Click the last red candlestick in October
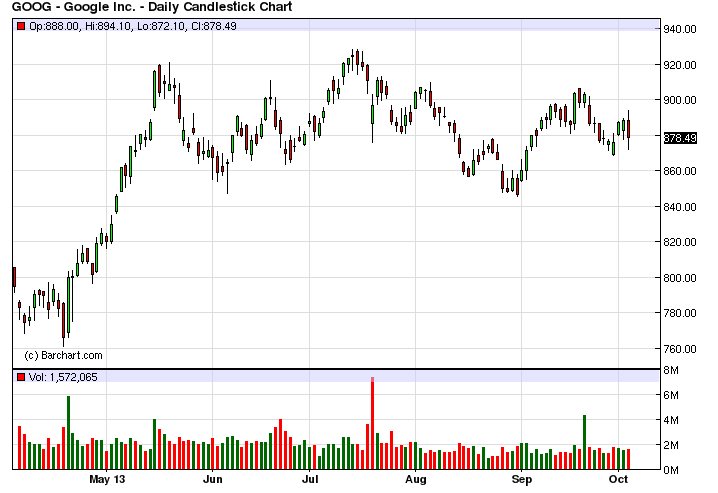This screenshot has width=718, height=493. pyautogui.click(x=629, y=129)
